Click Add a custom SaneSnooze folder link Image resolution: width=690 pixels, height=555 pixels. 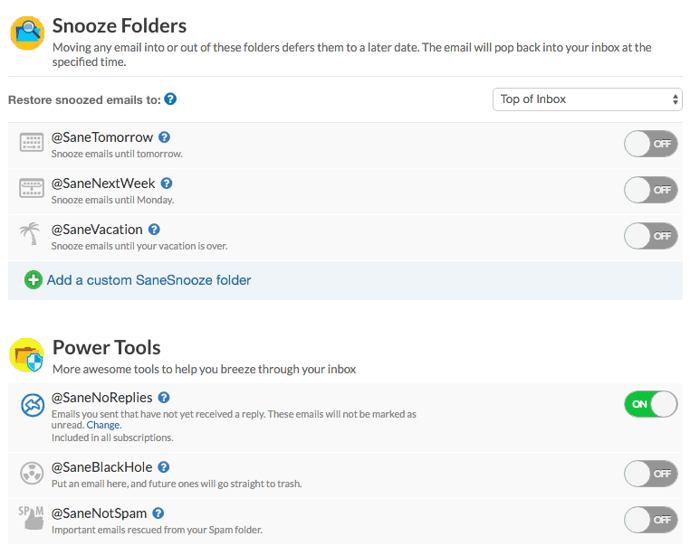[x=149, y=280]
